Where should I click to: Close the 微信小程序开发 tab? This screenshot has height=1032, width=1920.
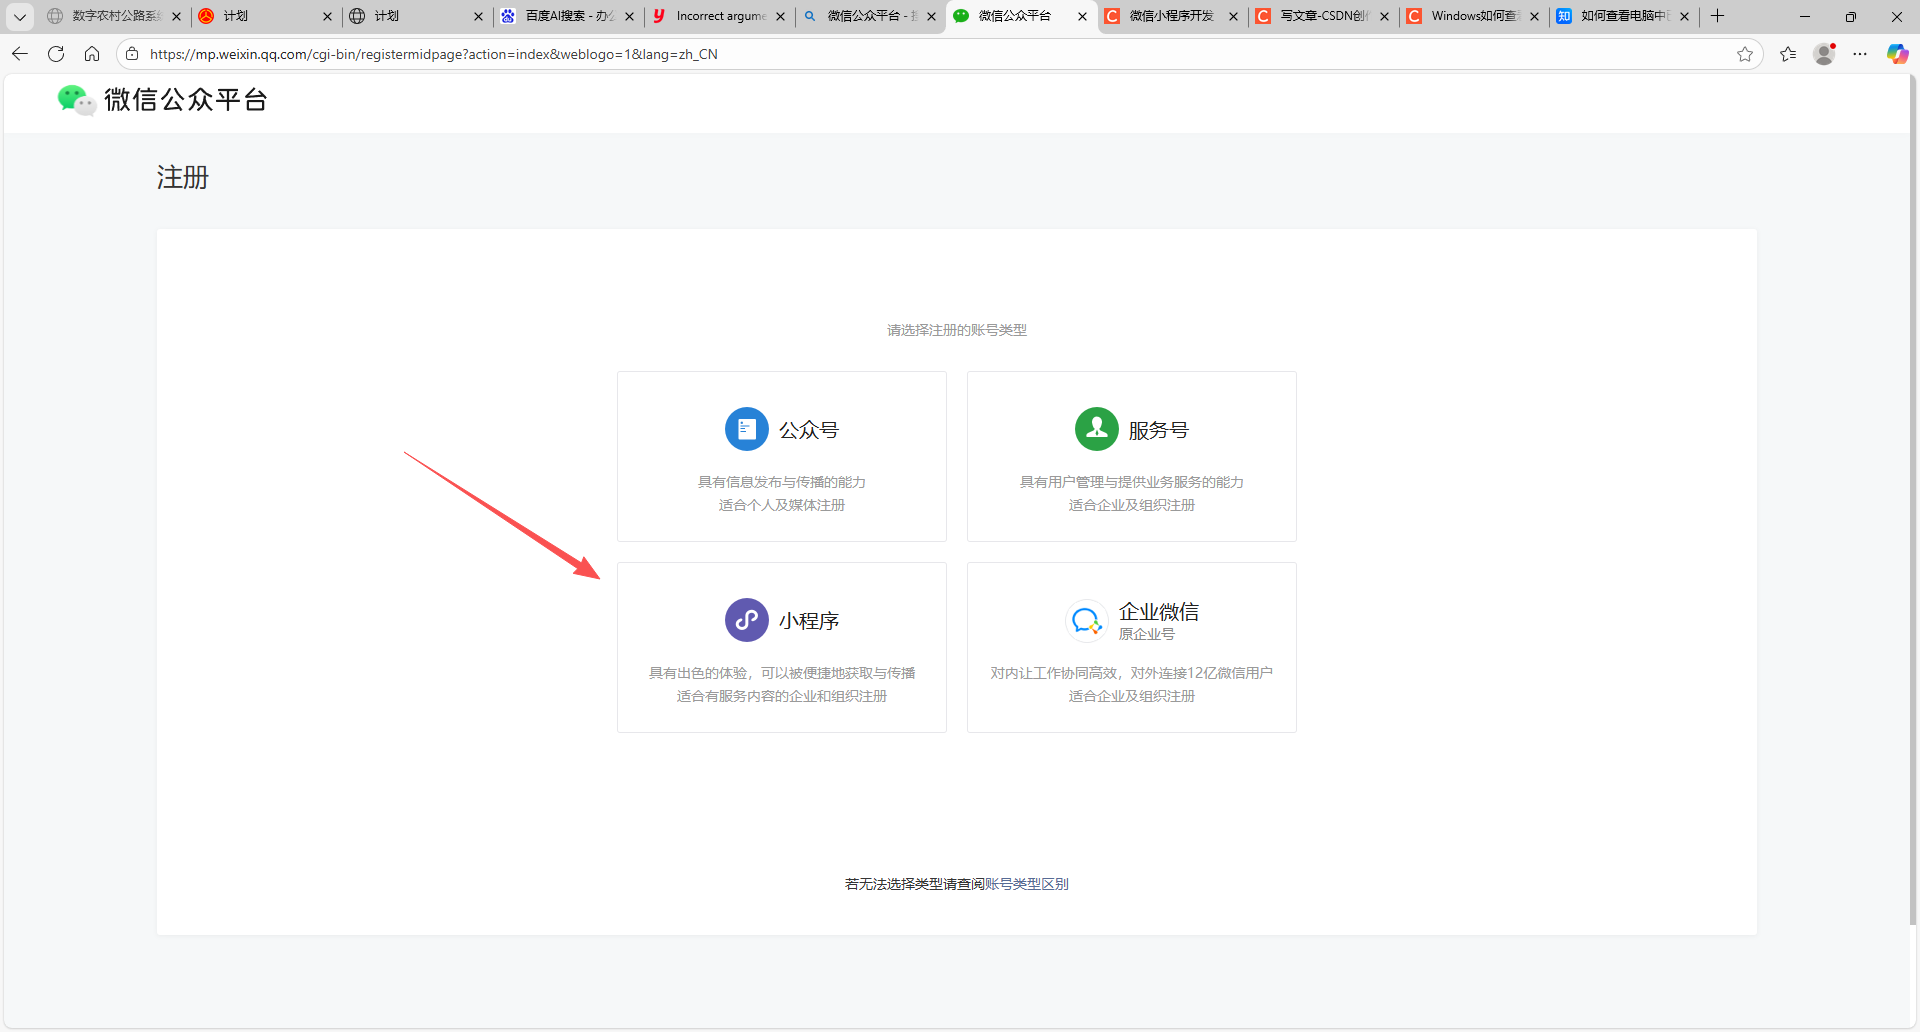tap(1233, 16)
